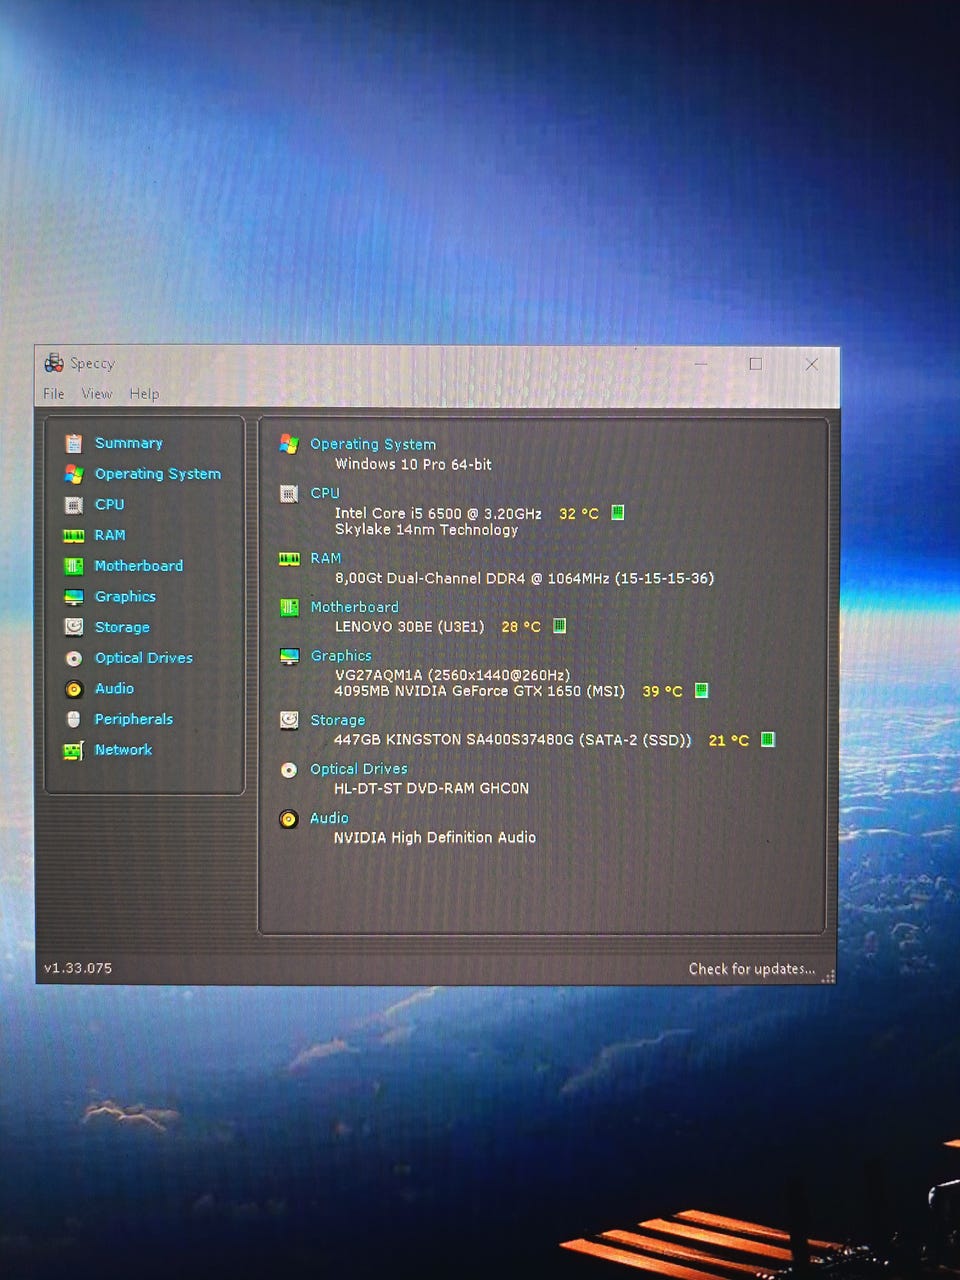Open the Help menu
Image resolution: width=960 pixels, height=1280 pixels.
[144, 394]
